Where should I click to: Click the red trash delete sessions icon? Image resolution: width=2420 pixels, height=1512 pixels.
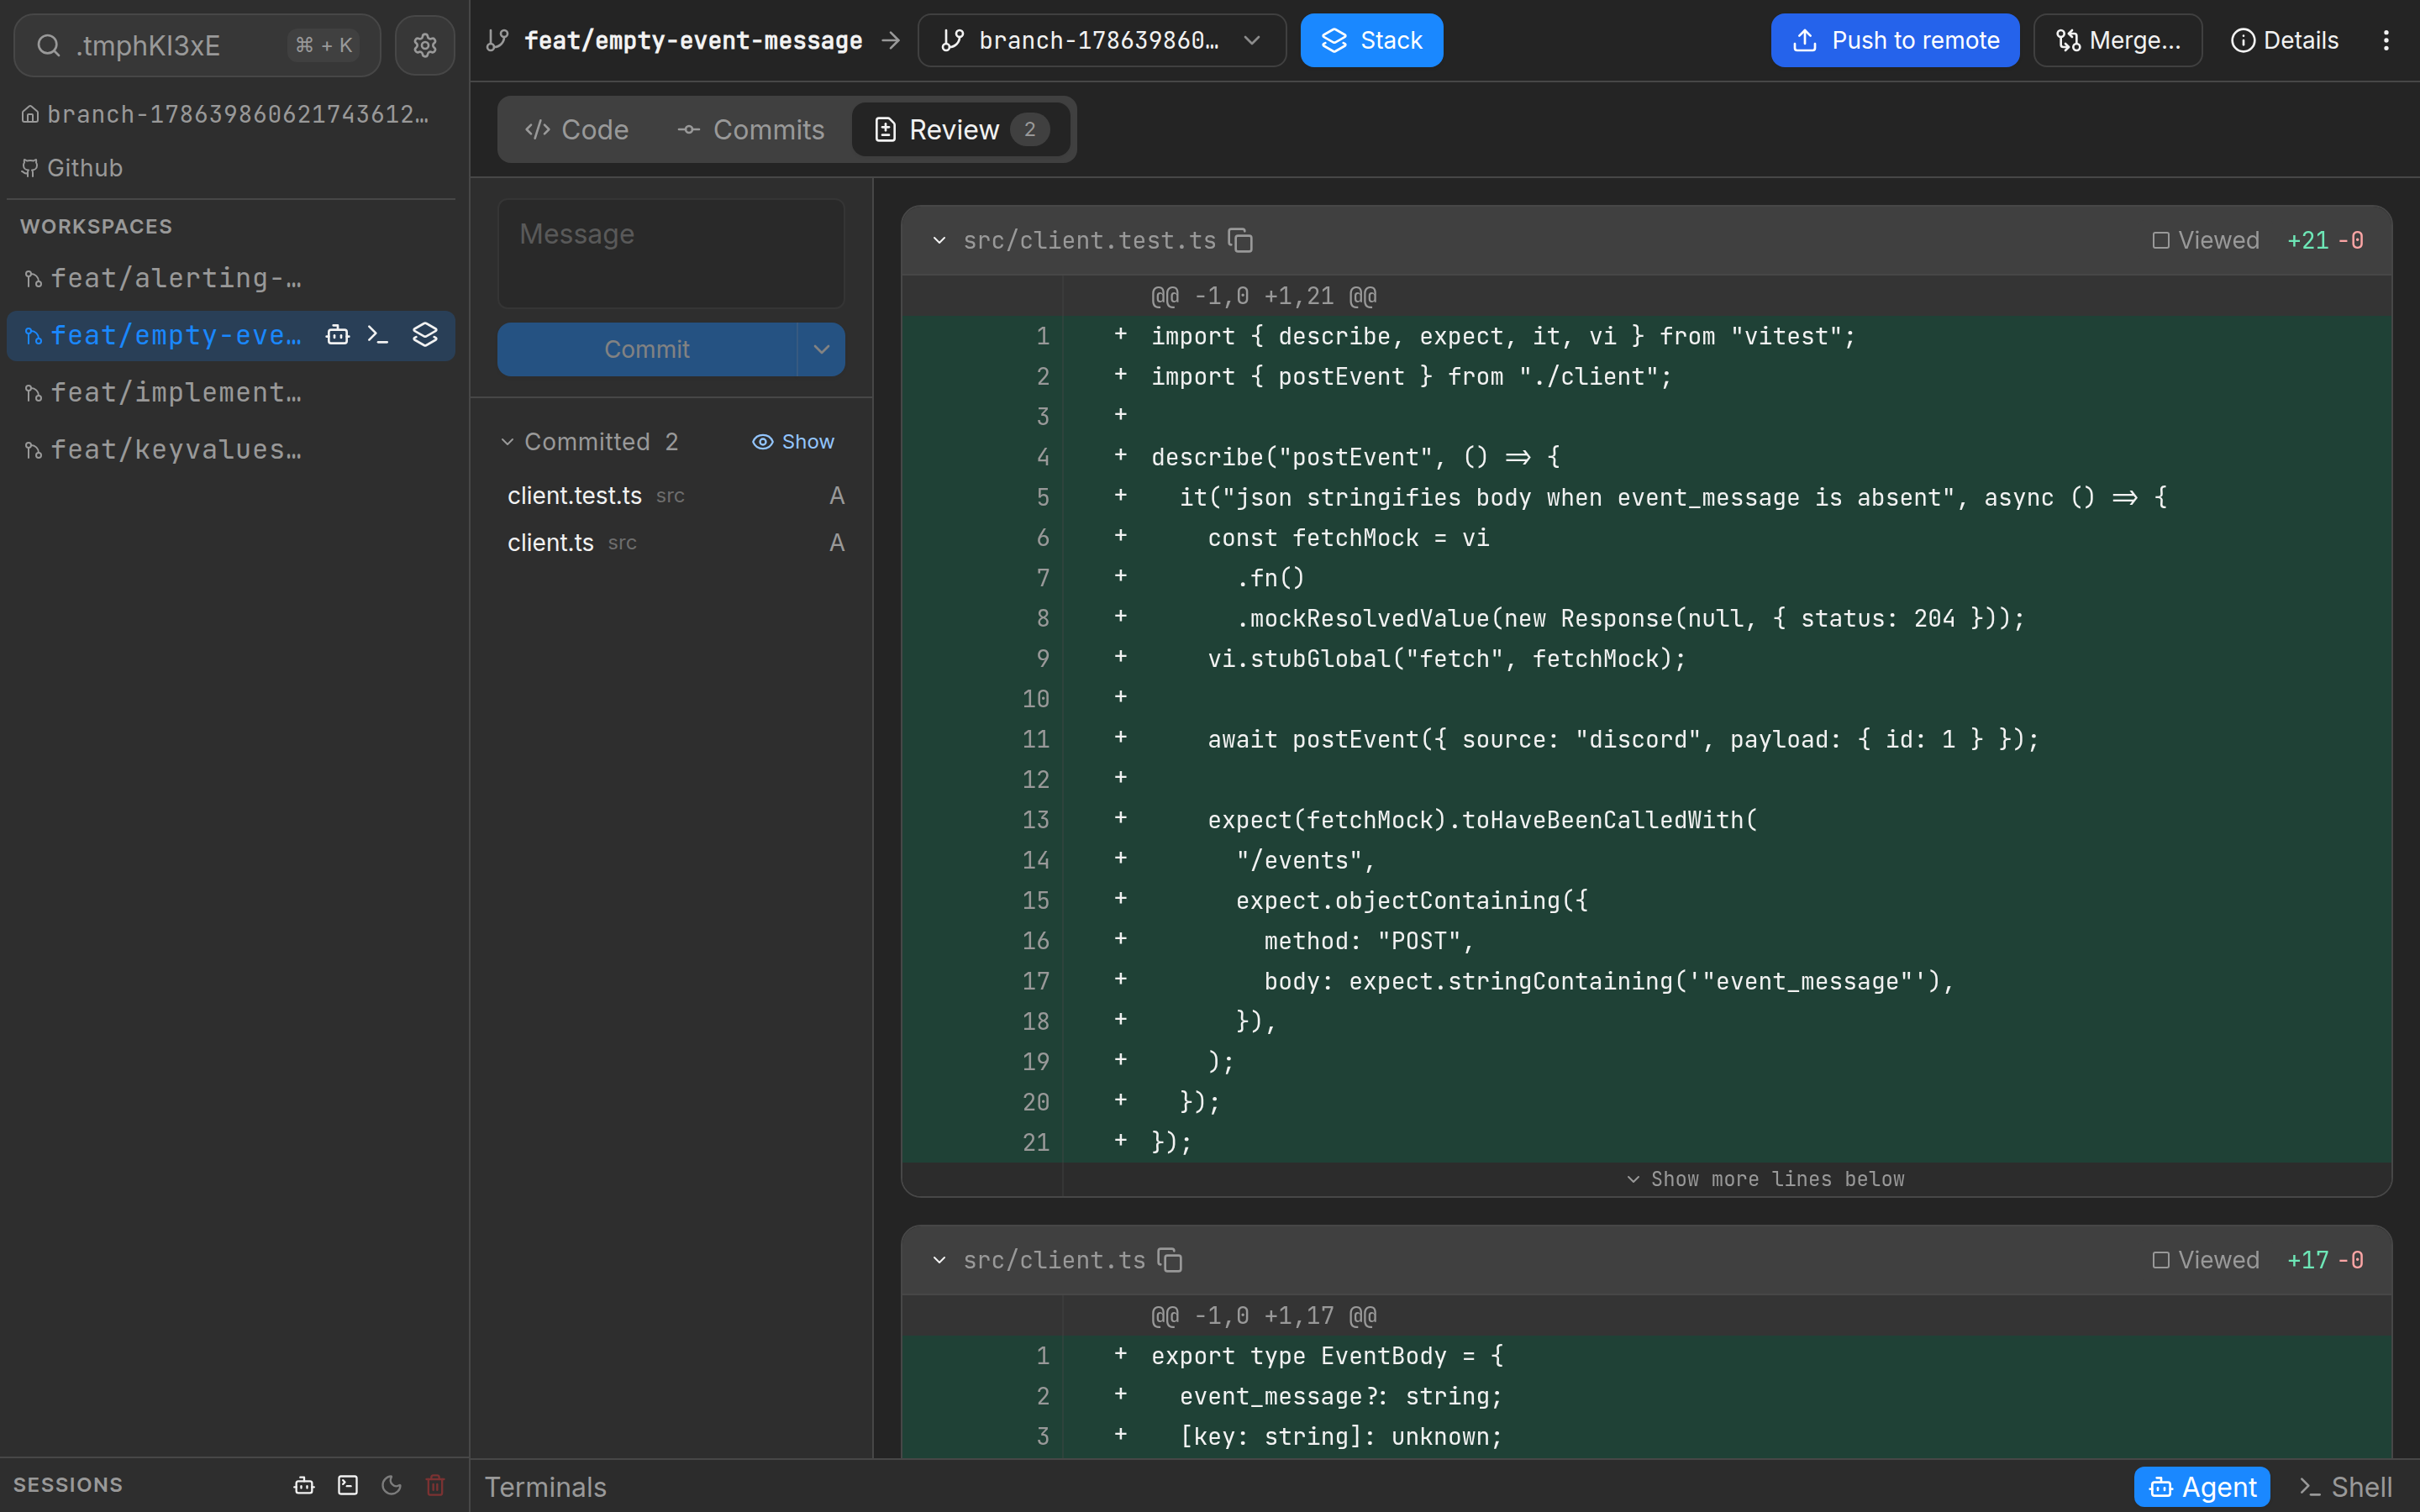click(435, 1485)
